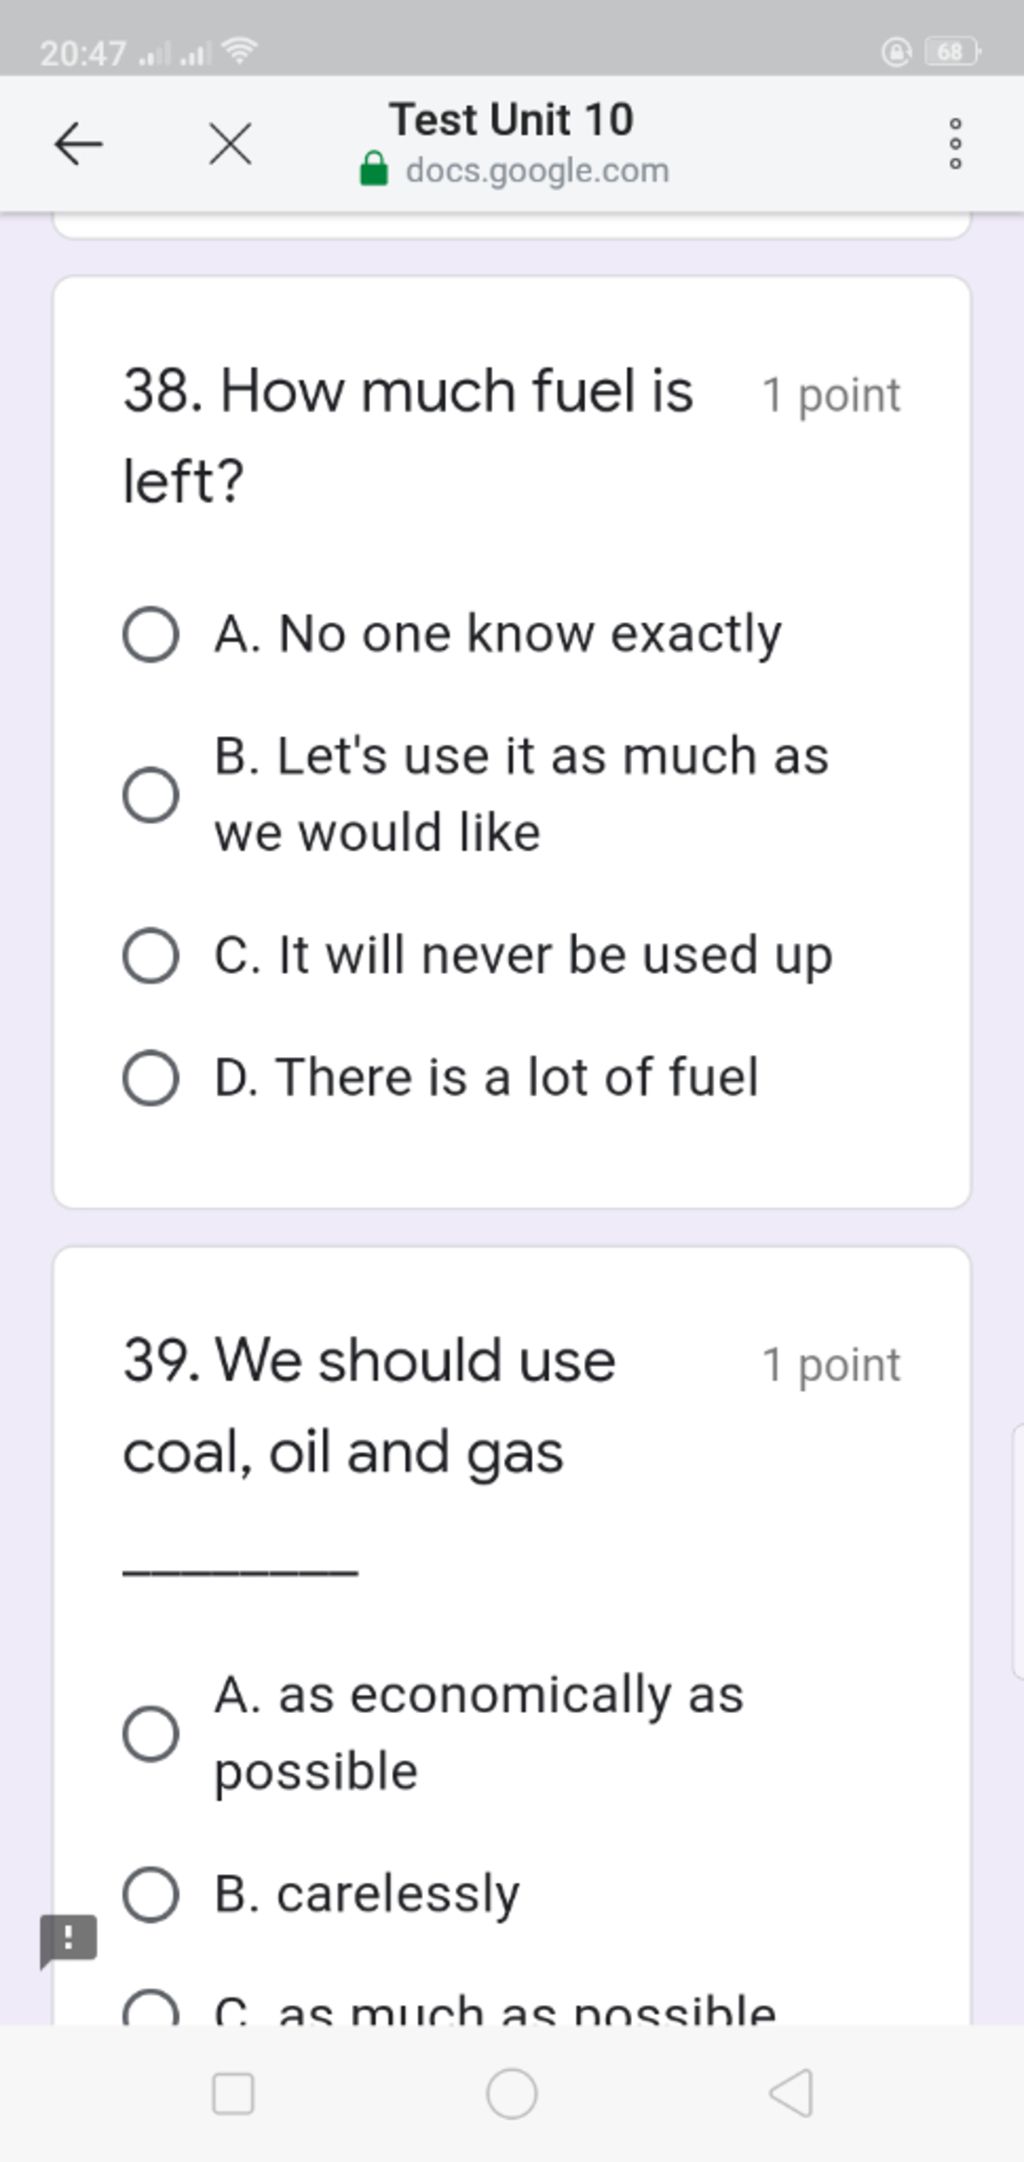Tap the Test Unit 10 page title
The width and height of the screenshot is (1024, 2162).
[x=511, y=120]
